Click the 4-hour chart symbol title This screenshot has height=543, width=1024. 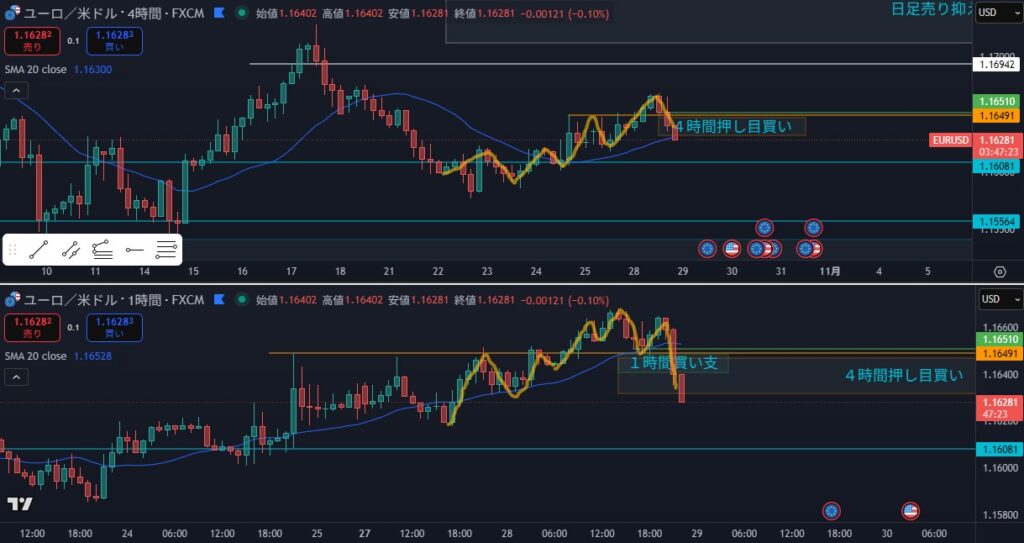pos(110,14)
